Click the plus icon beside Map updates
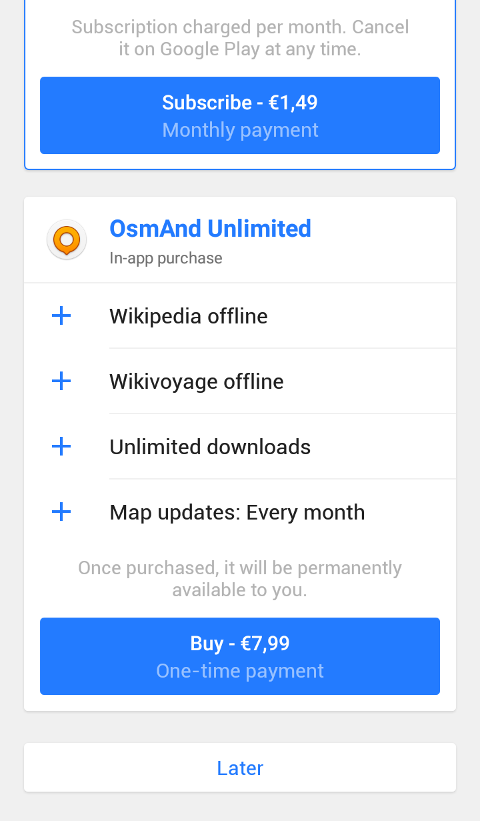 click(61, 512)
